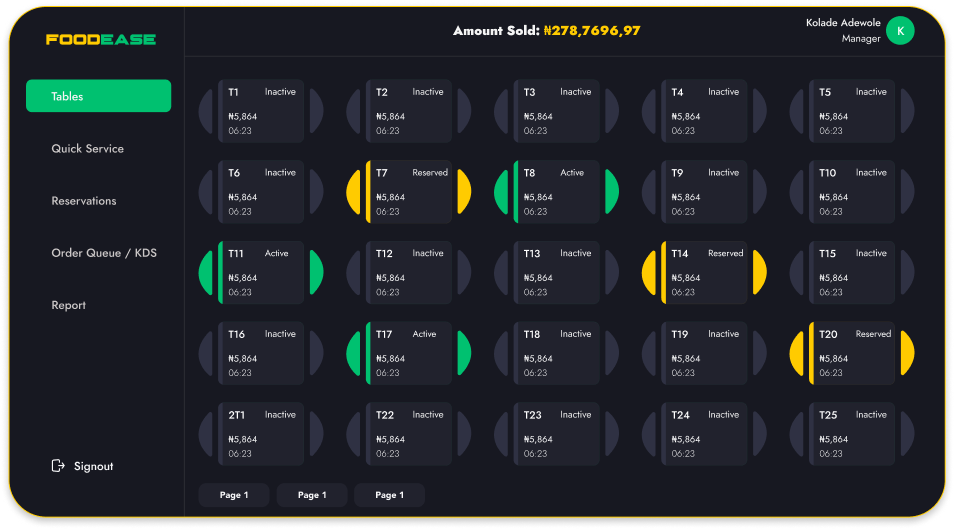Viewport: 955px width, 530px height.
Task: Open reserved table T14 card
Action: (704, 272)
